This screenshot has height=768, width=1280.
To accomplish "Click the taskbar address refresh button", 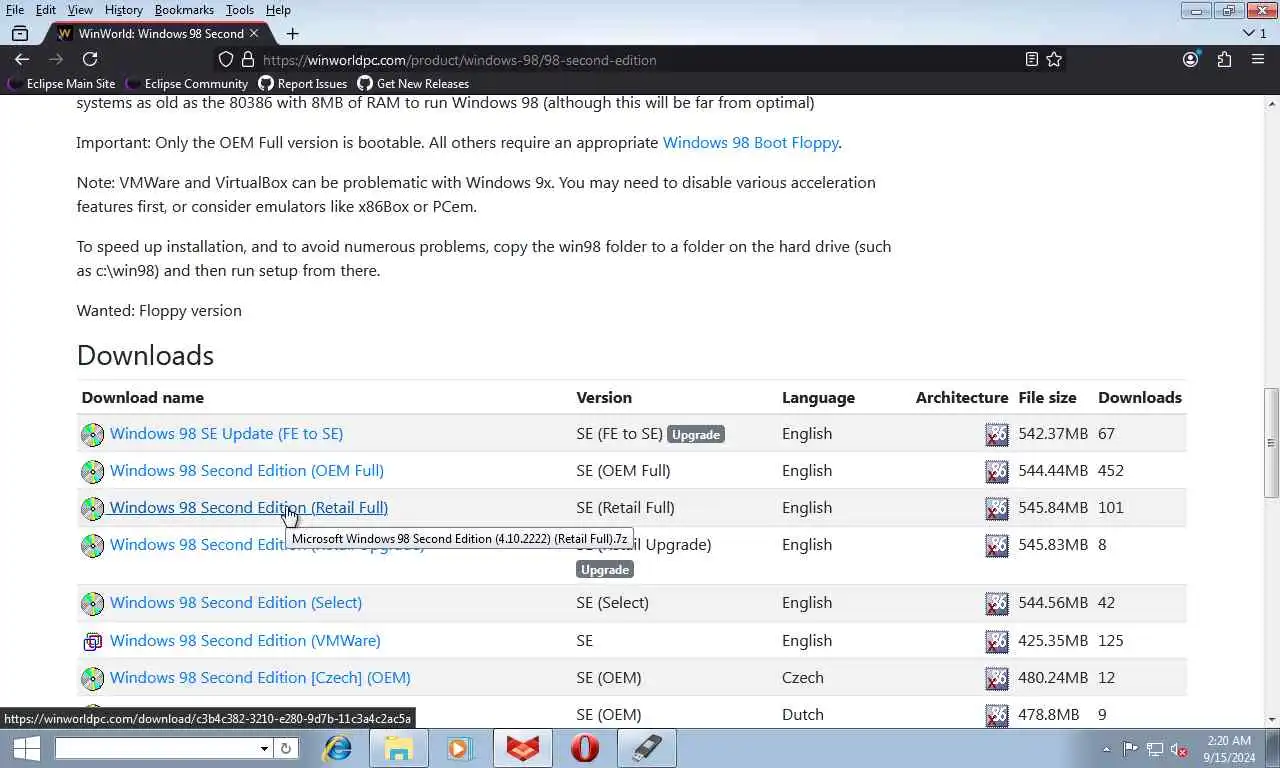I will pyautogui.click(x=285, y=748).
